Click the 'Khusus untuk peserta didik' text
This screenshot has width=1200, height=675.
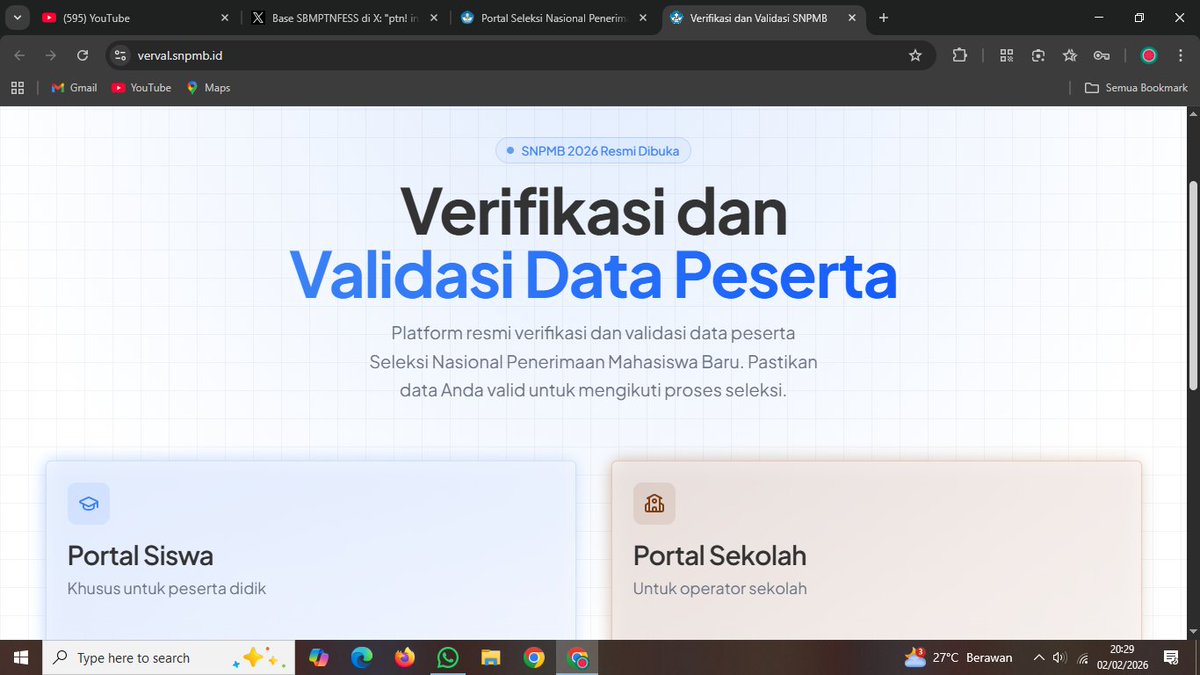tap(167, 588)
